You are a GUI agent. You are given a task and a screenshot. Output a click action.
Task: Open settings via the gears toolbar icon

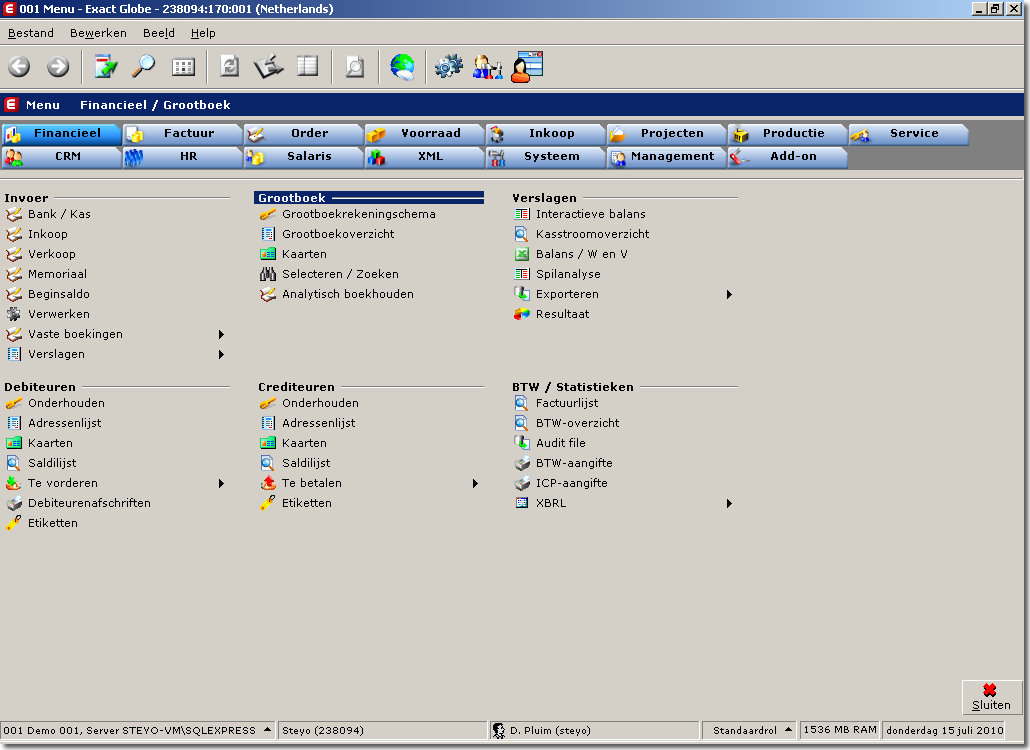448,67
